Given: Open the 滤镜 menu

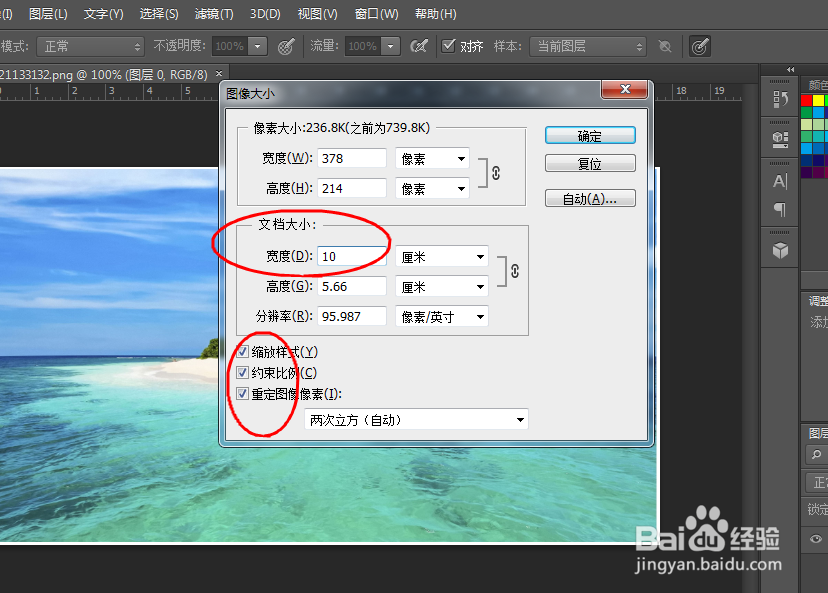Looking at the screenshot, I should pyautogui.click(x=213, y=13).
